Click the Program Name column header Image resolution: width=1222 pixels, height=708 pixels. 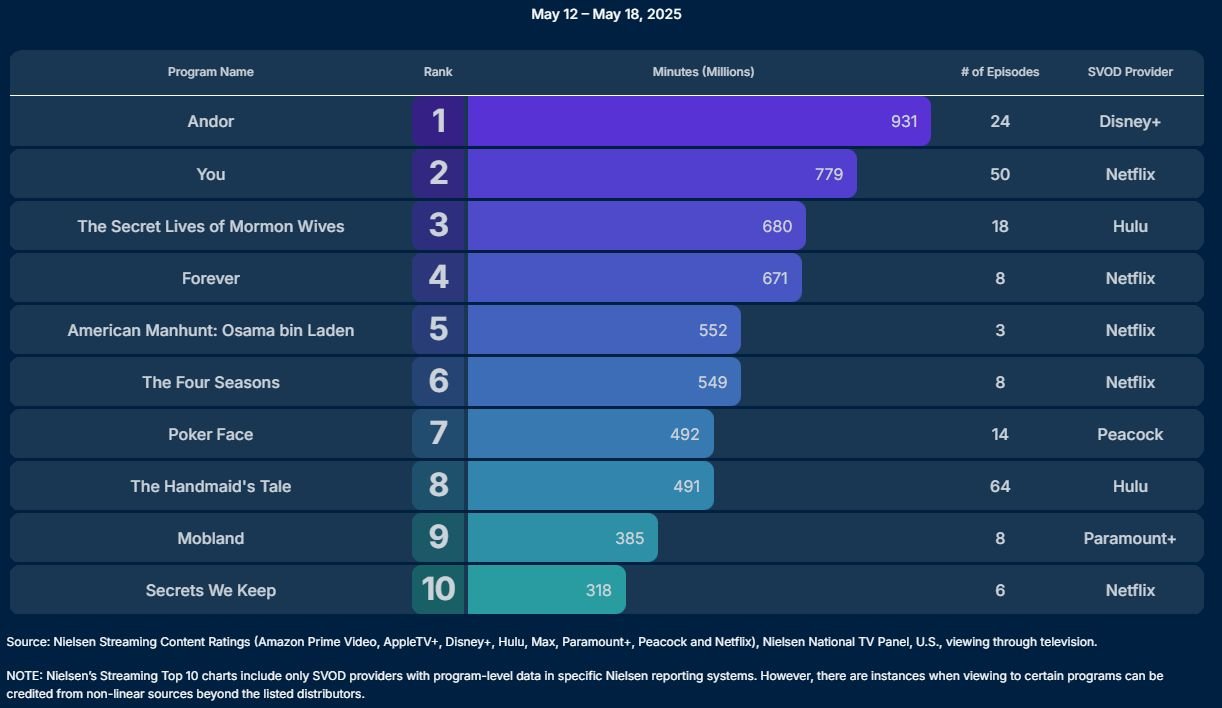coord(210,72)
